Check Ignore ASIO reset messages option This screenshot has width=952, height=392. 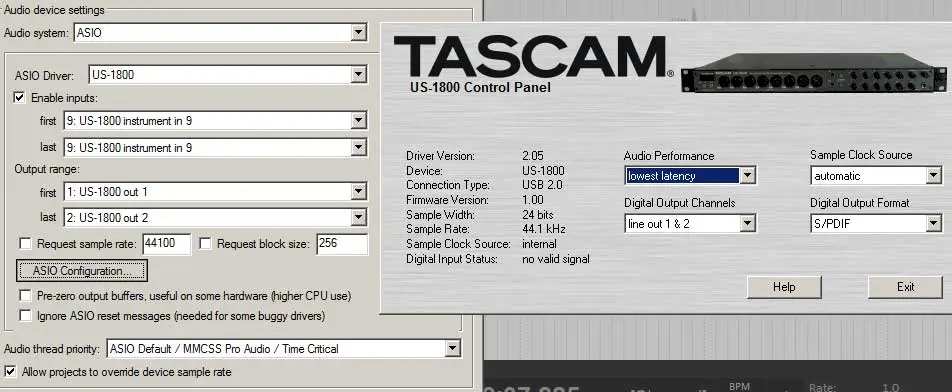click(x=26, y=316)
